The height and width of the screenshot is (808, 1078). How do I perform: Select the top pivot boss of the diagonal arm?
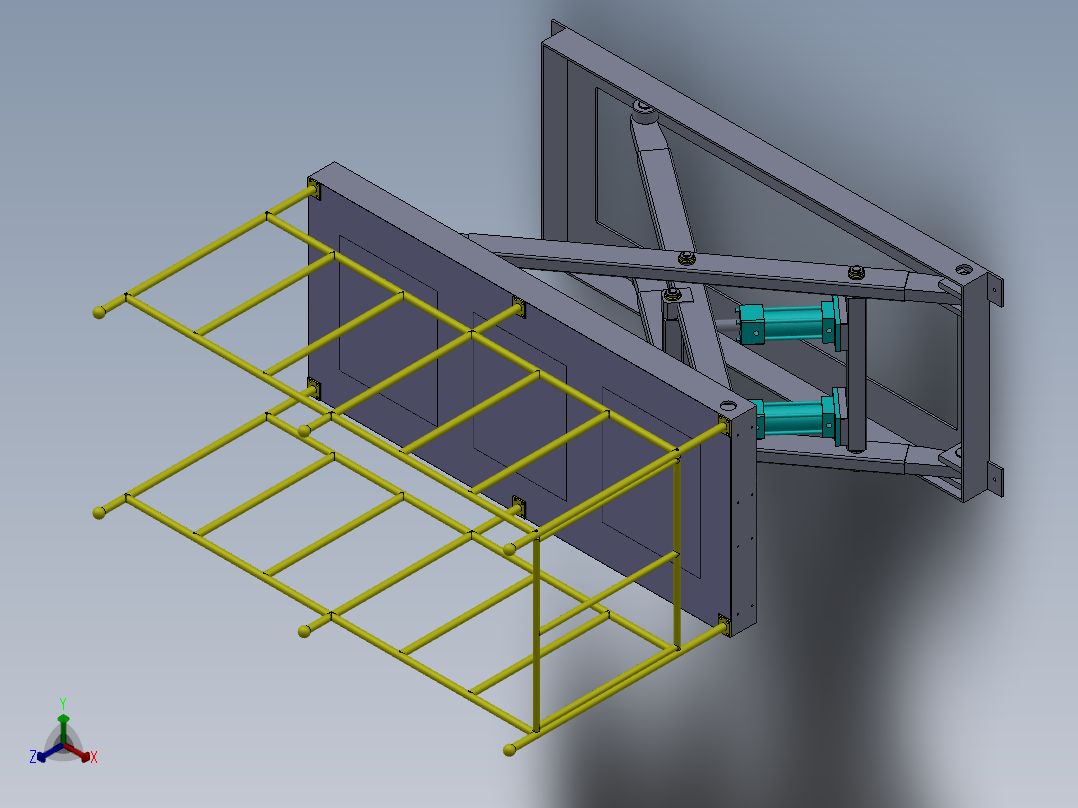tap(644, 110)
